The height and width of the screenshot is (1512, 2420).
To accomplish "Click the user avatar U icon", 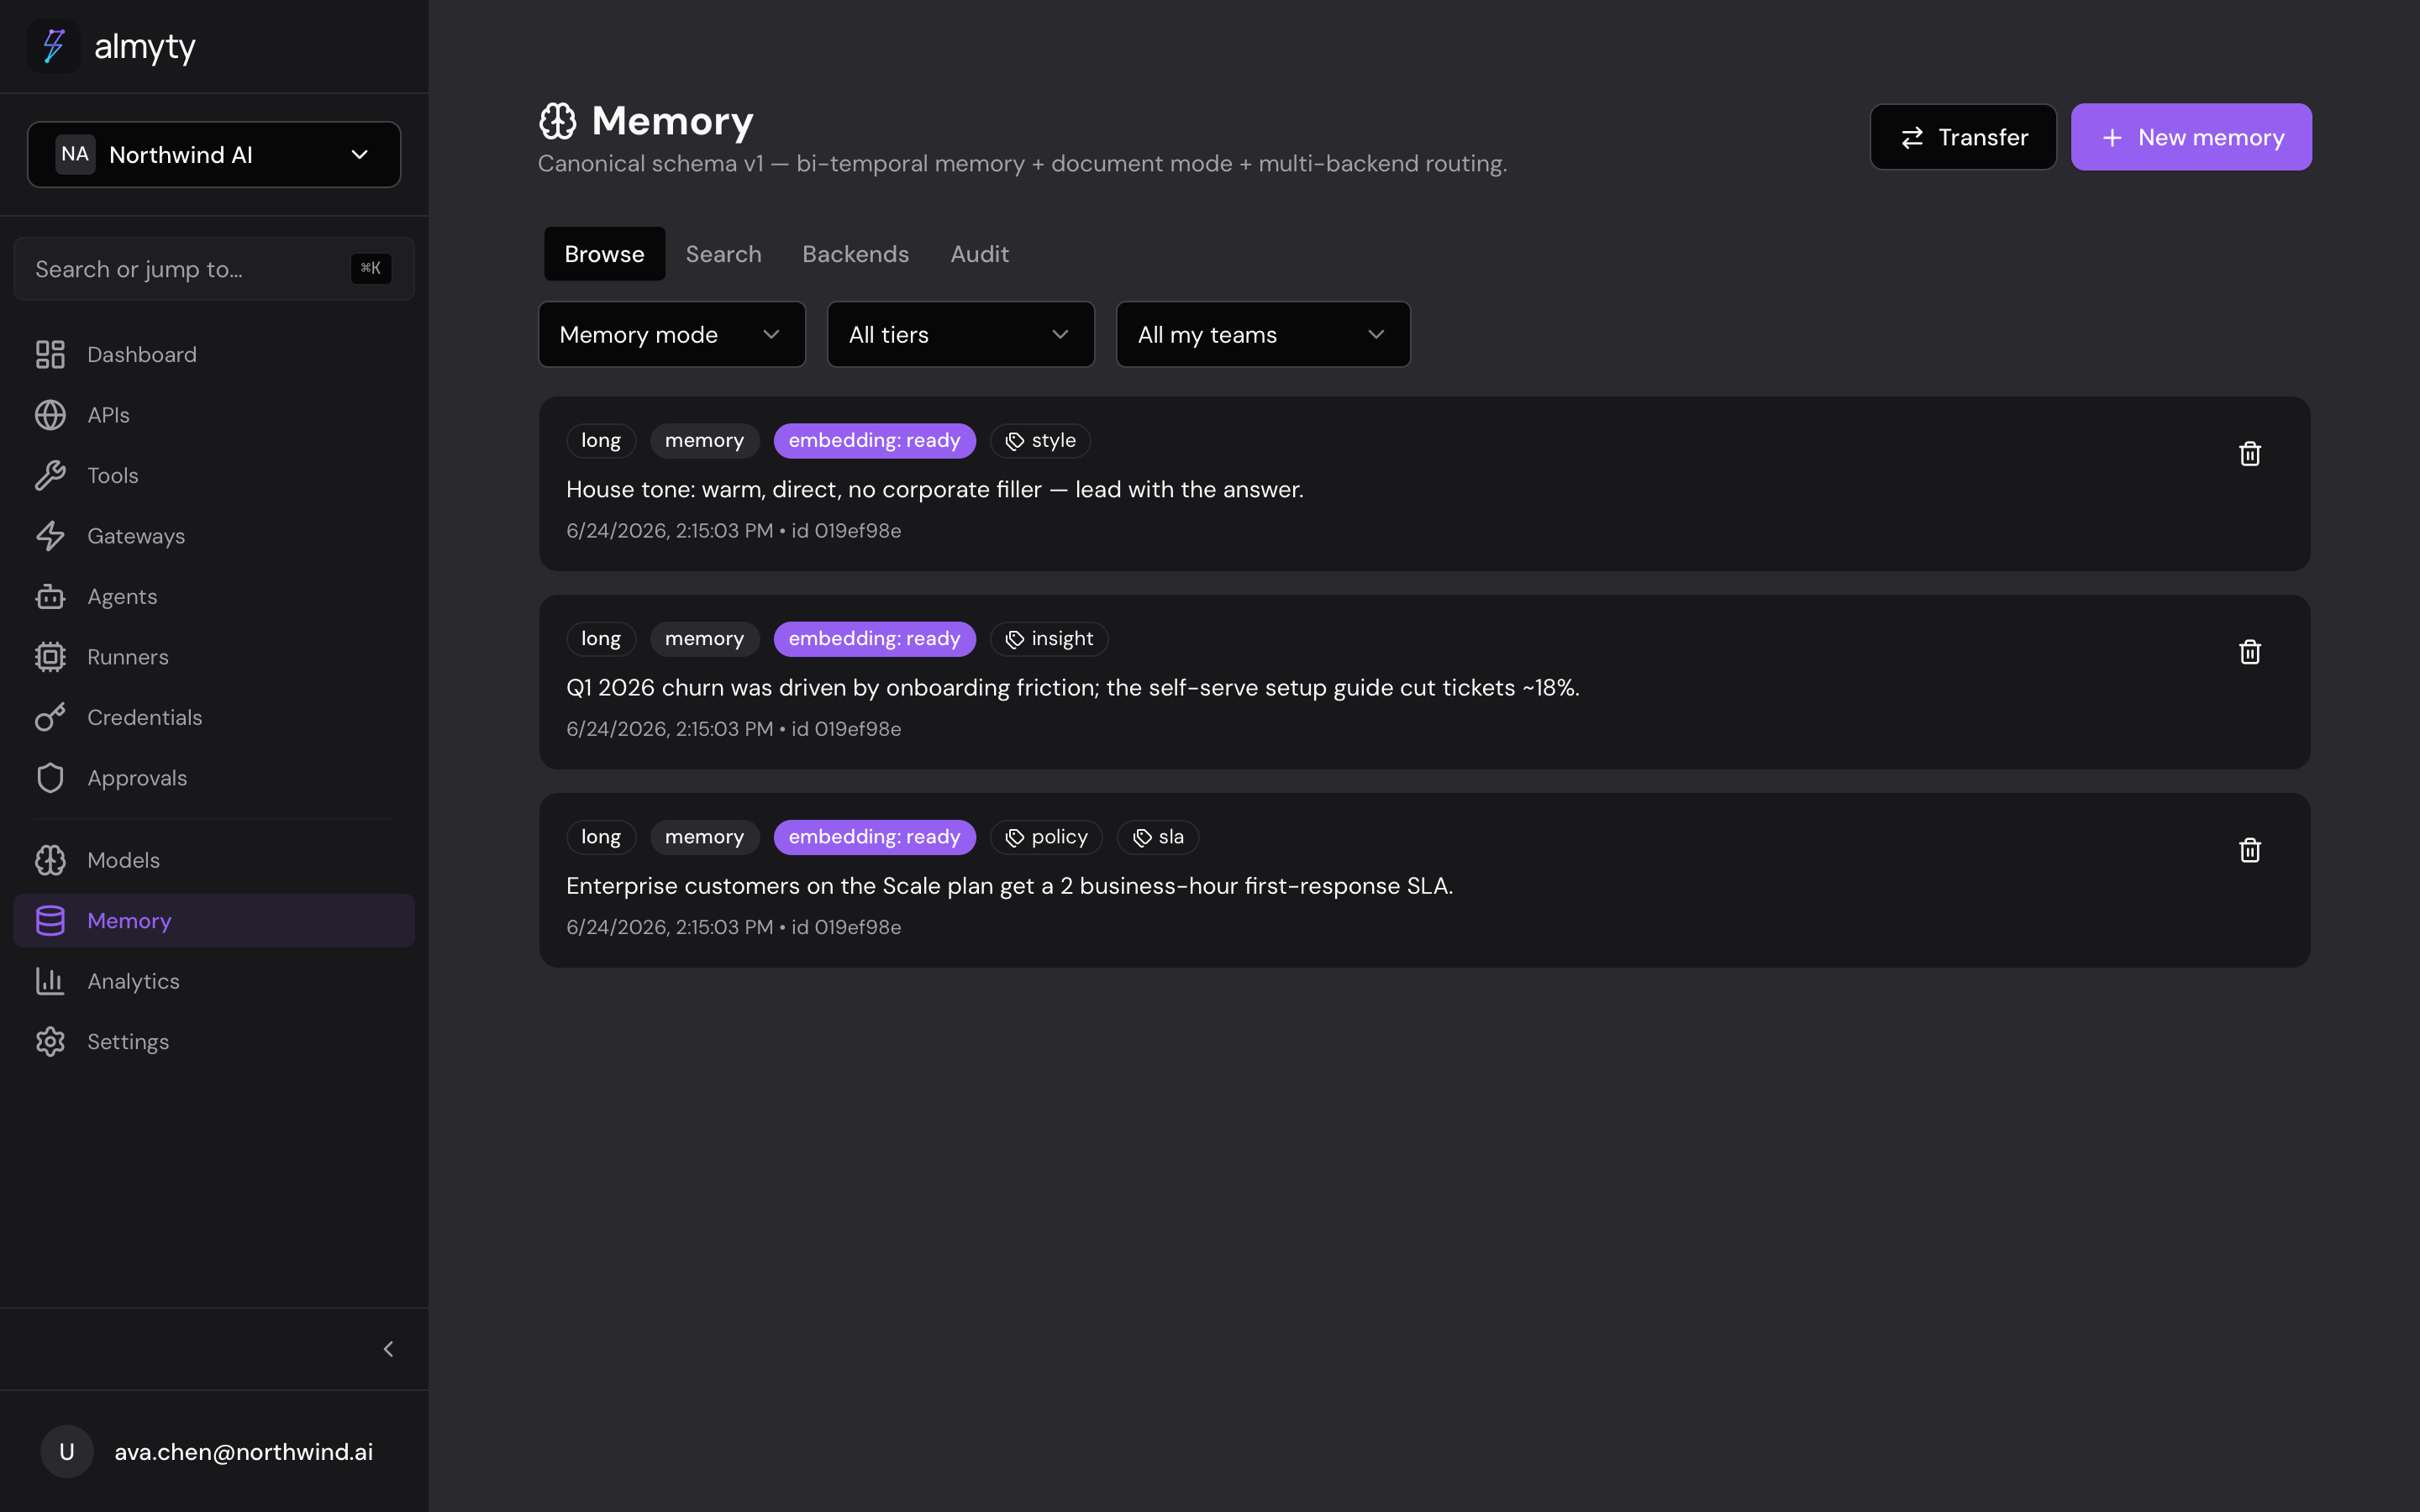I will coord(67,1452).
